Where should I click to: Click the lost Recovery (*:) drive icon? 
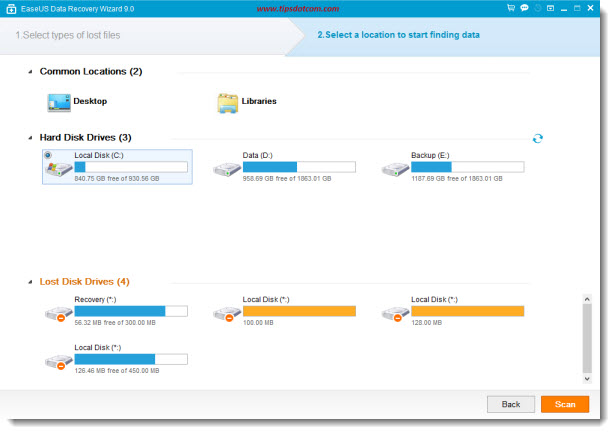pos(59,314)
